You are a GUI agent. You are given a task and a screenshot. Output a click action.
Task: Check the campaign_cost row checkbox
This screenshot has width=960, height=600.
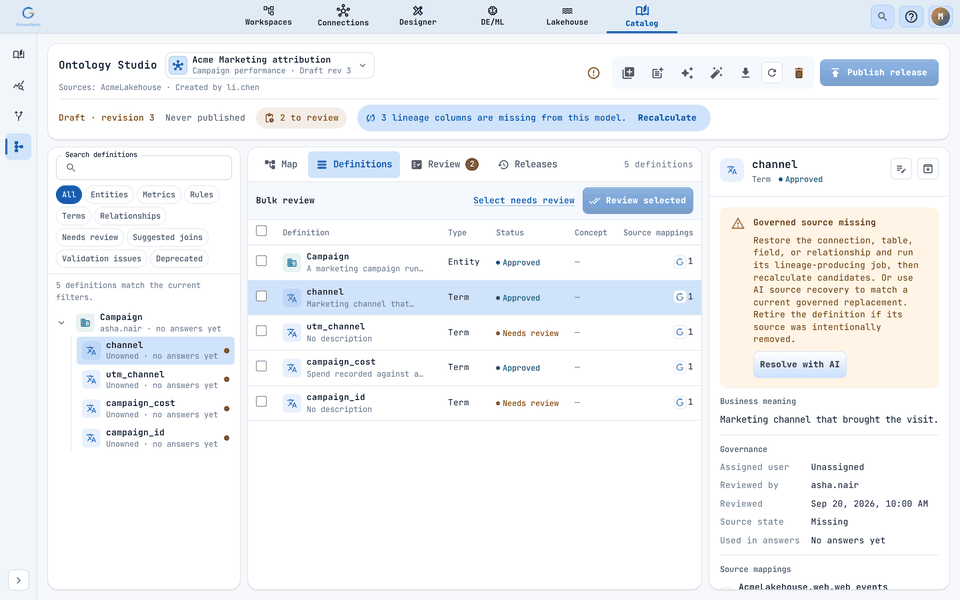point(261,366)
